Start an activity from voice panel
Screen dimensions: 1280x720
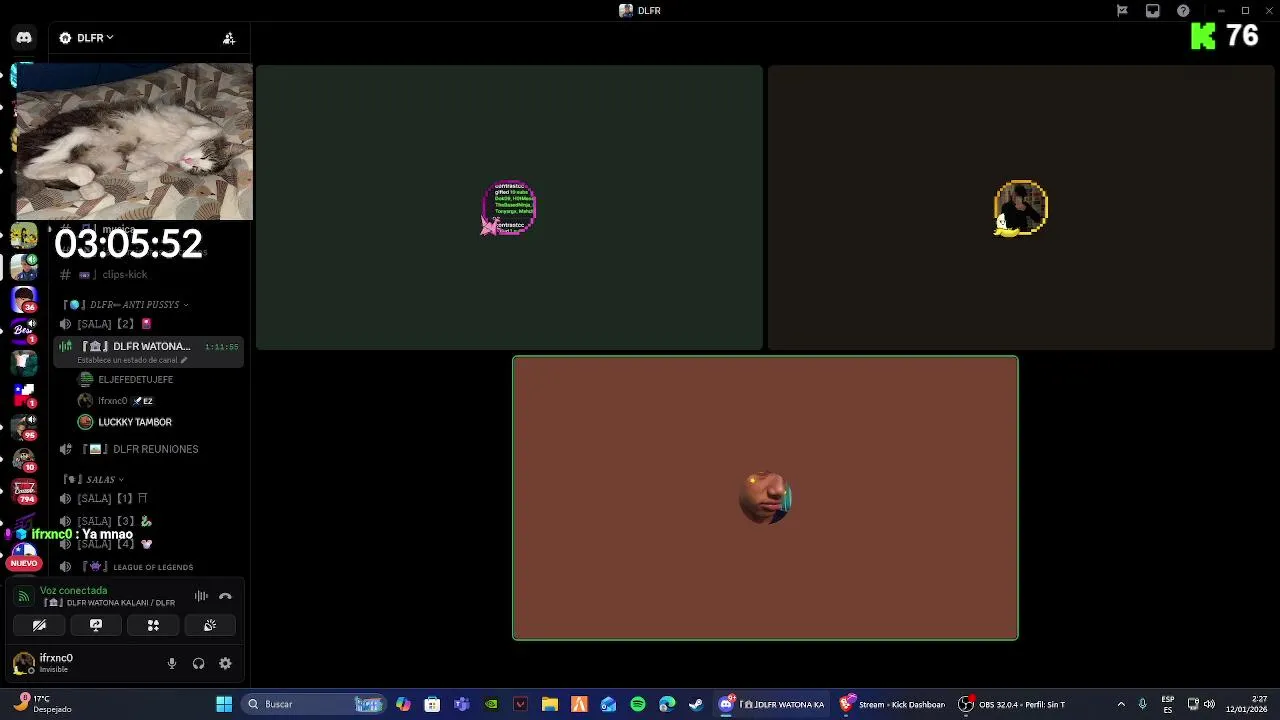coord(153,625)
